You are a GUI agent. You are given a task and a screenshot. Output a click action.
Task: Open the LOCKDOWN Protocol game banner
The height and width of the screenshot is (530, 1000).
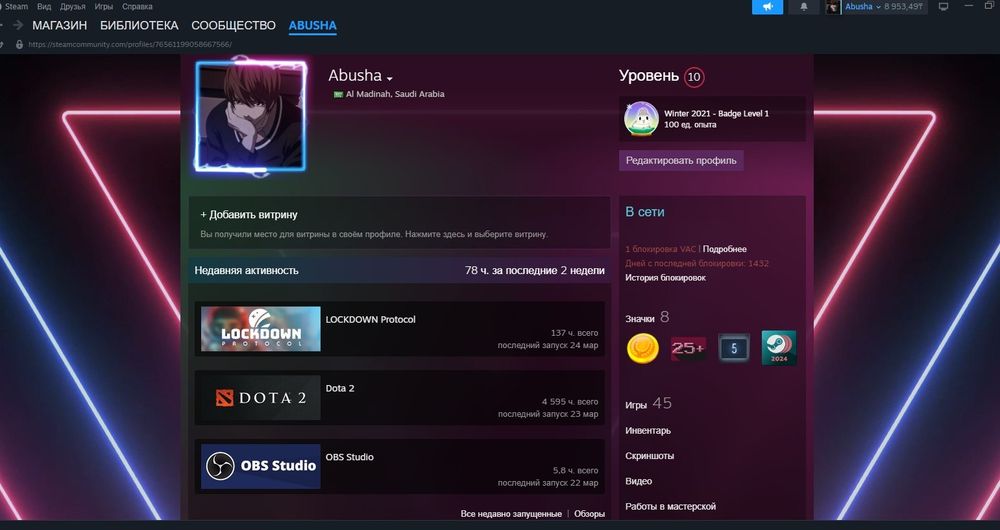point(260,328)
